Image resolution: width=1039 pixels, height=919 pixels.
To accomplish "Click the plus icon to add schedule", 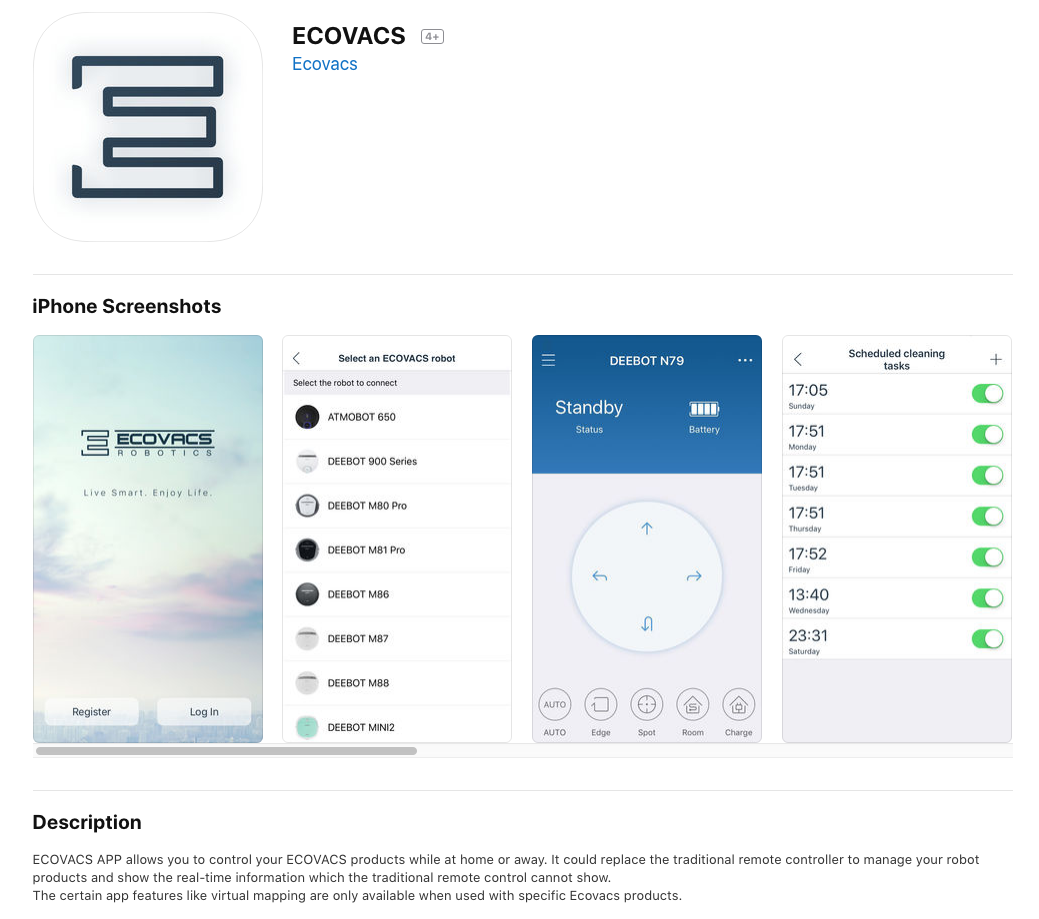I will pyautogui.click(x=995, y=360).
